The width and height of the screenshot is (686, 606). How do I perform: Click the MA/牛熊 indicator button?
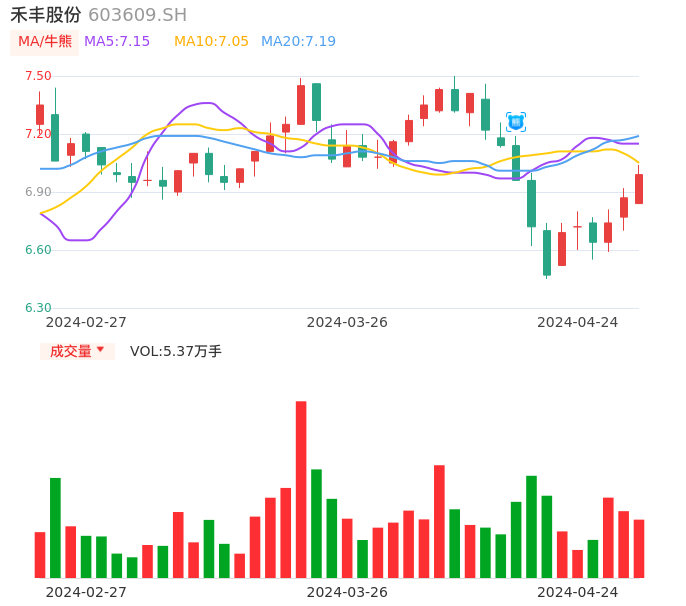tap(45, 42)
